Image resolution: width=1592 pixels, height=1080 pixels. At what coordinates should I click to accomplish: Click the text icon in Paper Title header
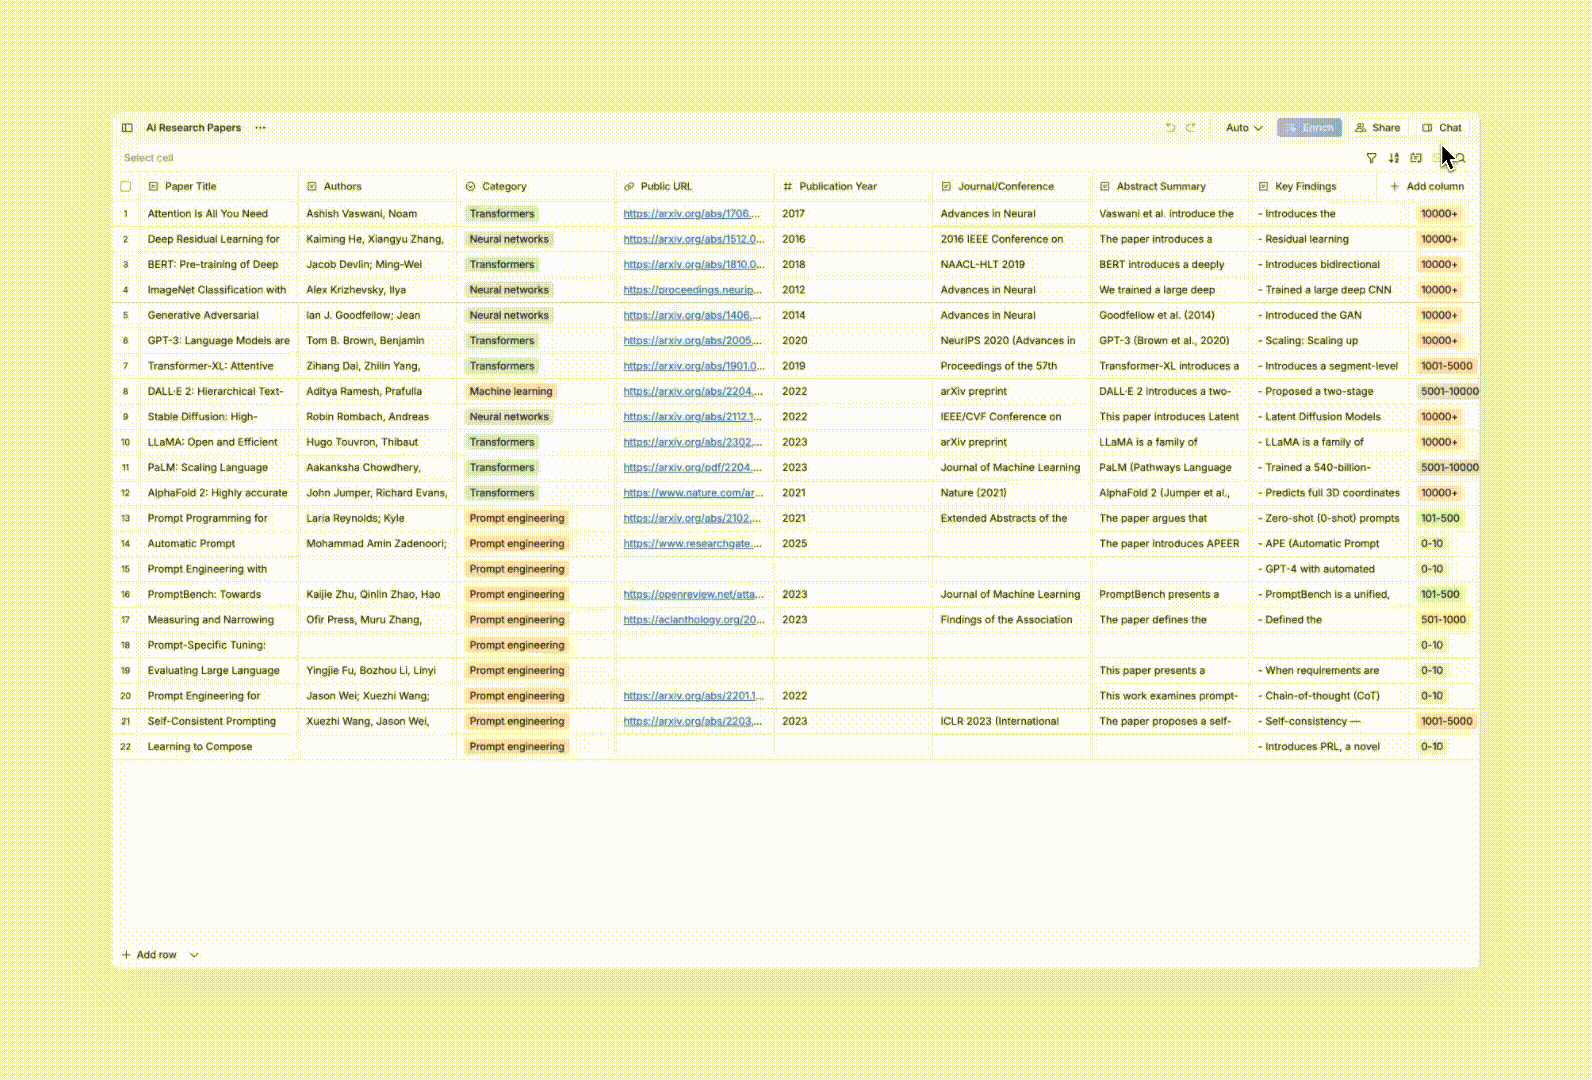pos(153,186)
